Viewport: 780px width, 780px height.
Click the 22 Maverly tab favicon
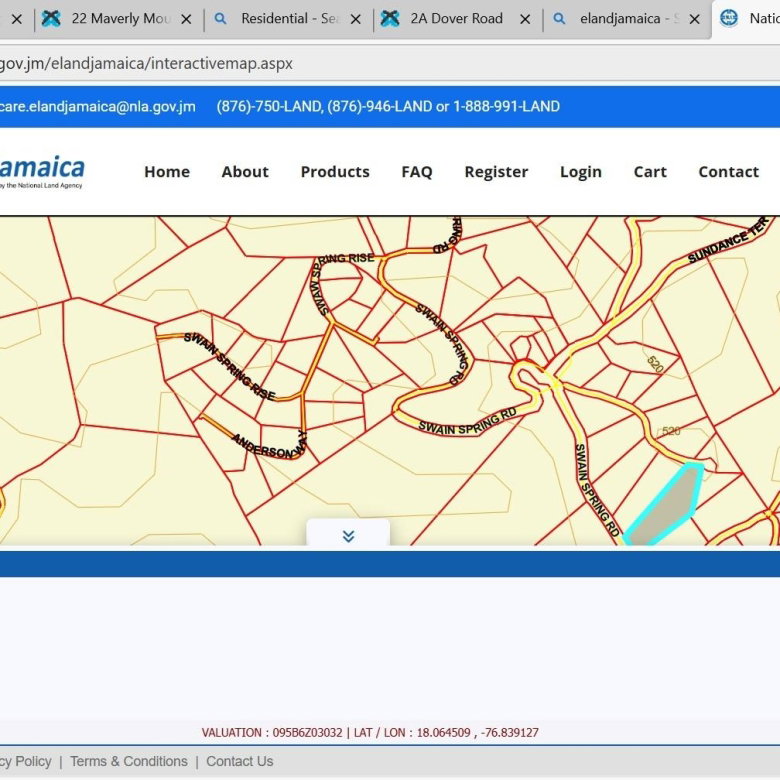51,19
